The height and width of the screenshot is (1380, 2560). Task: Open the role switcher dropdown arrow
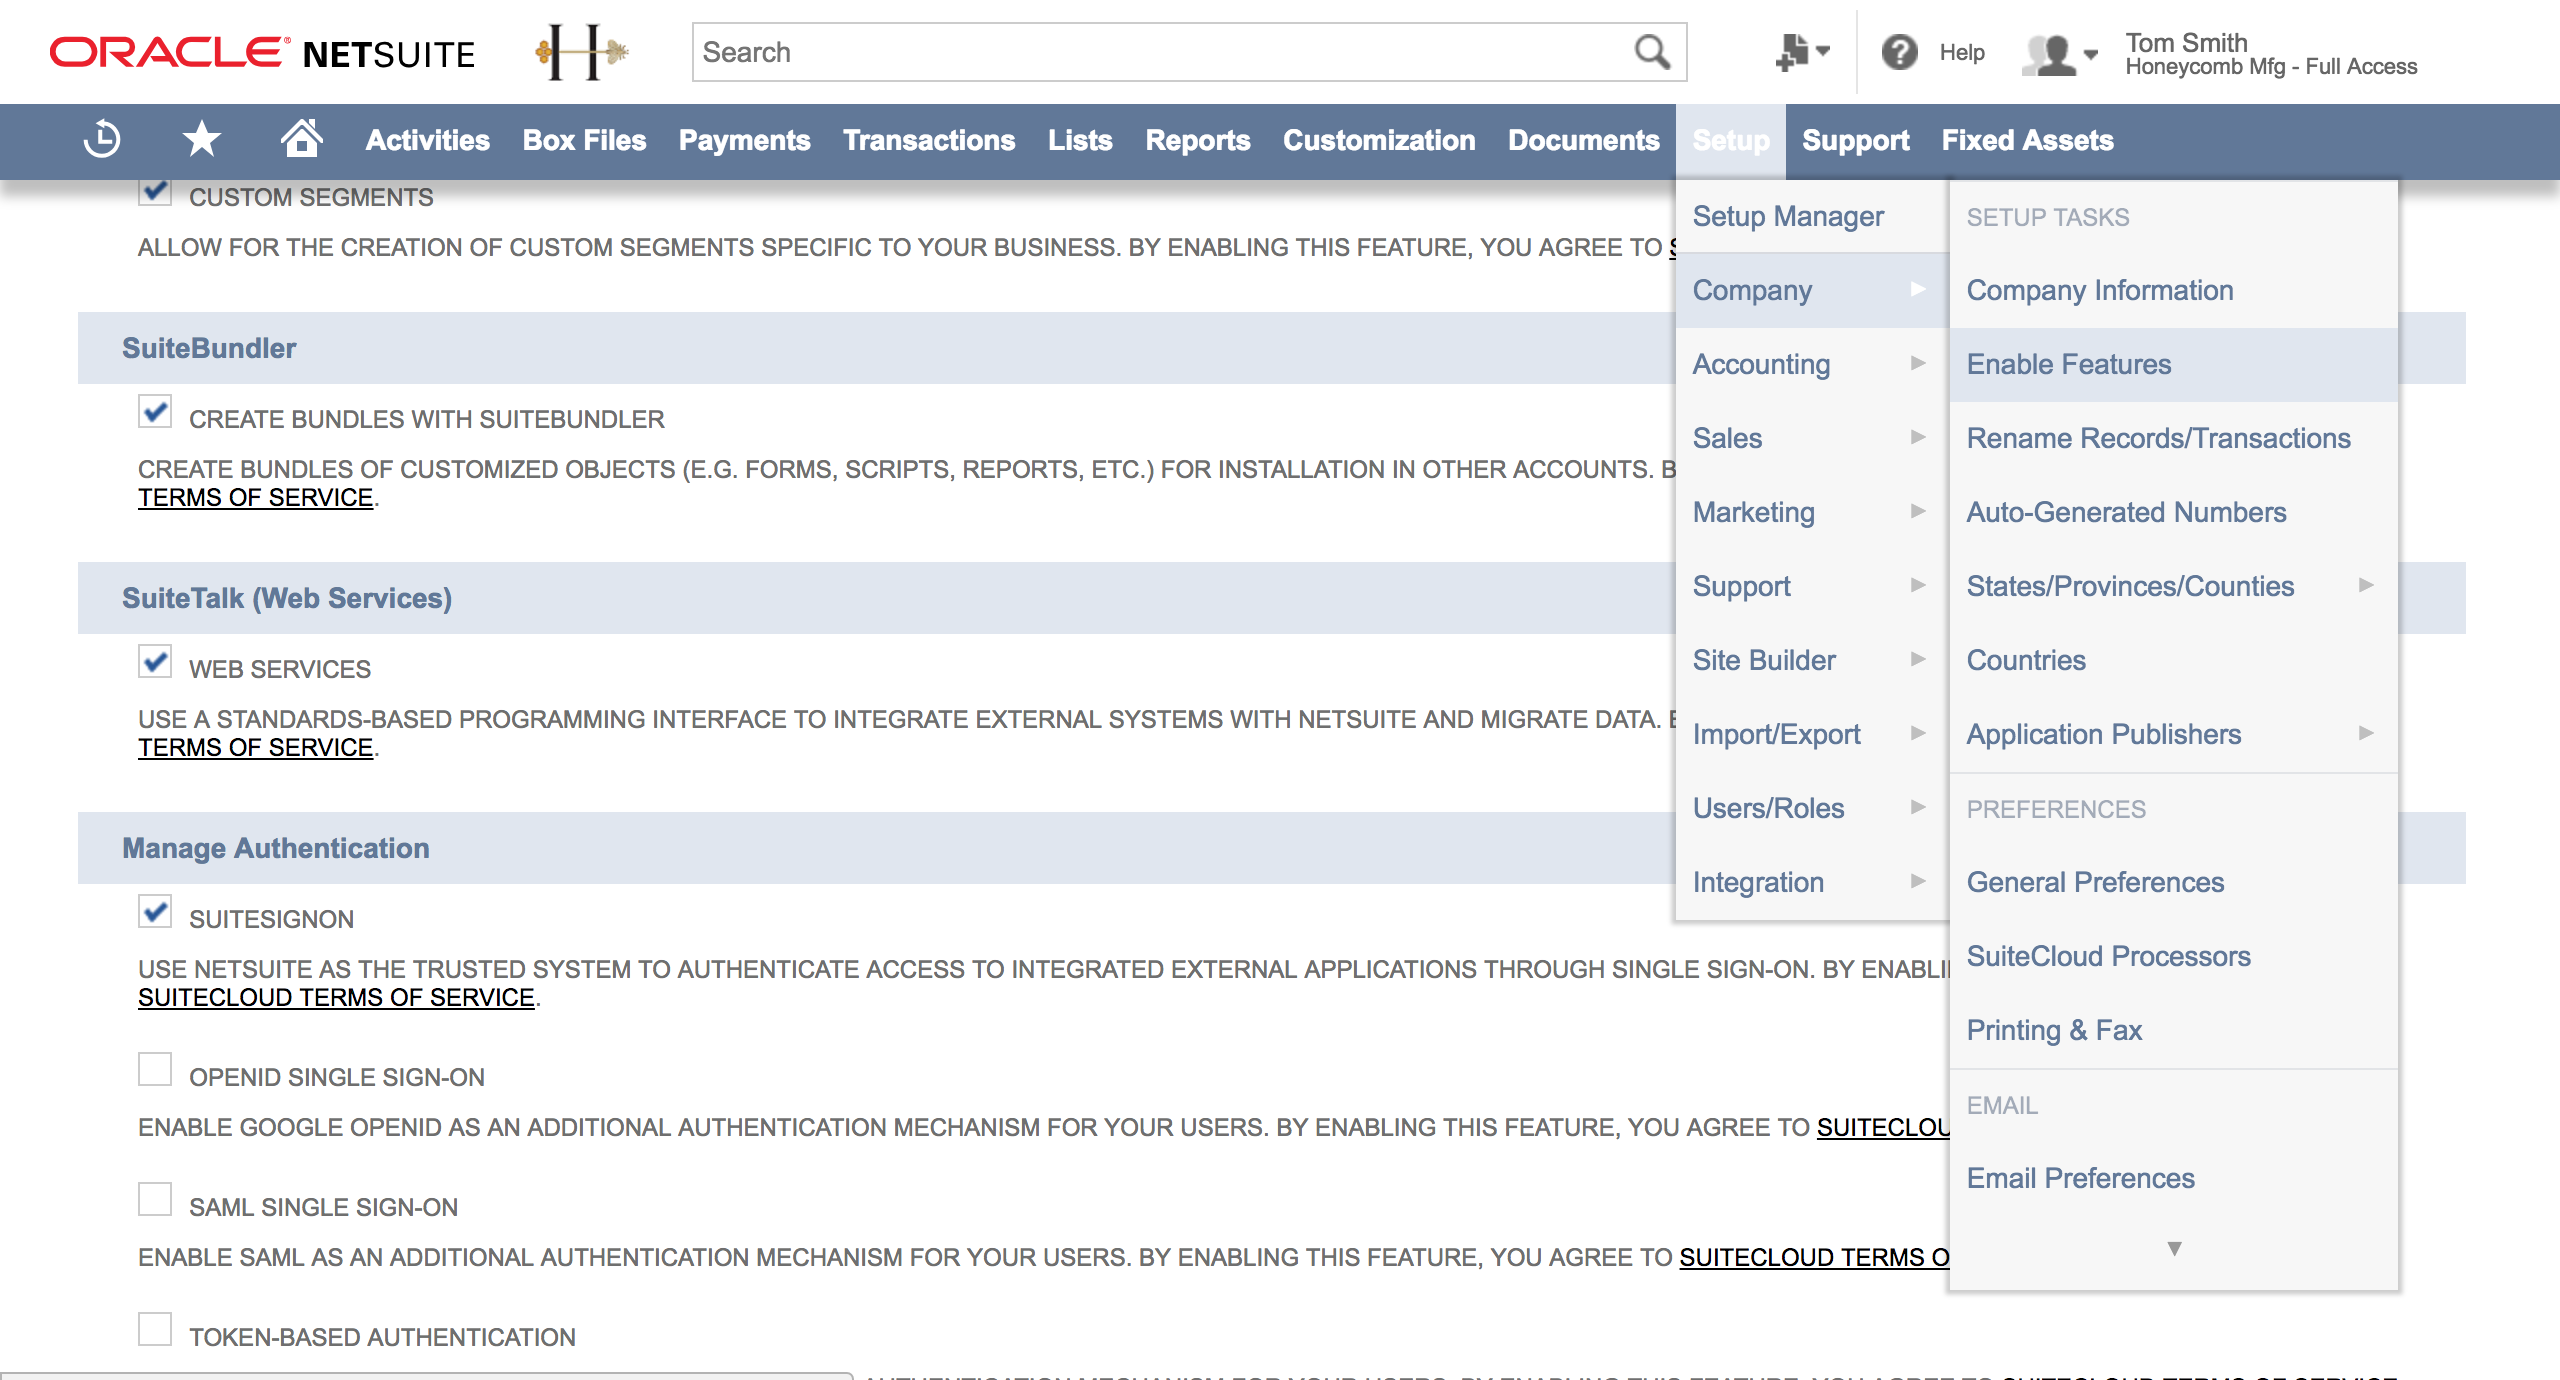pyautogui.click(x=2091, y=55)
